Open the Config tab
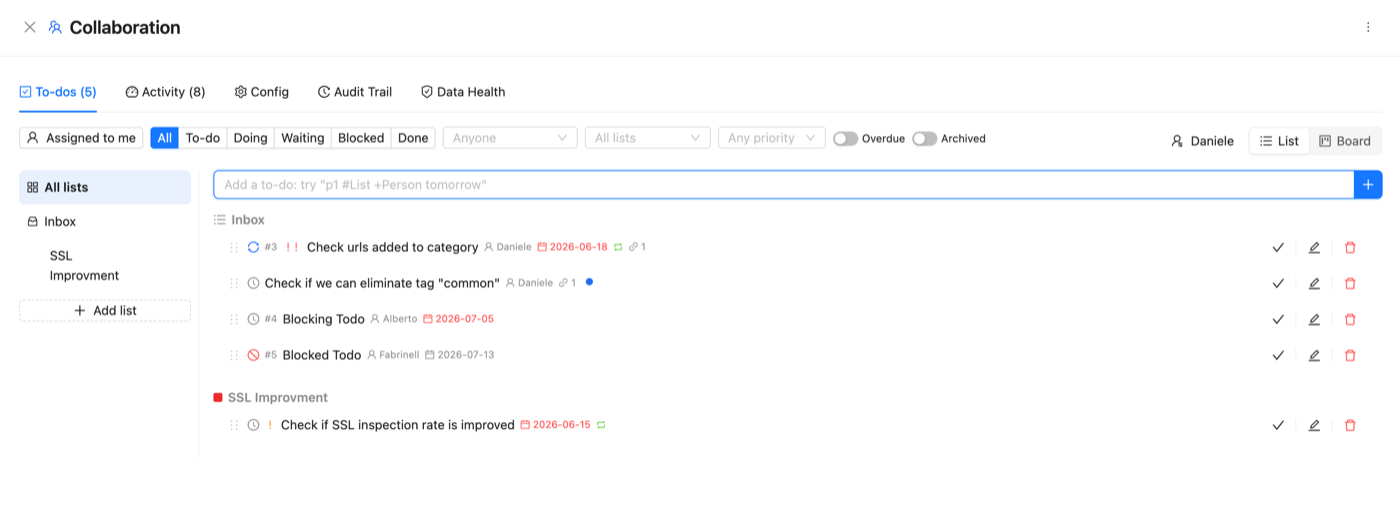1400x513 pixels. point(262,92)
